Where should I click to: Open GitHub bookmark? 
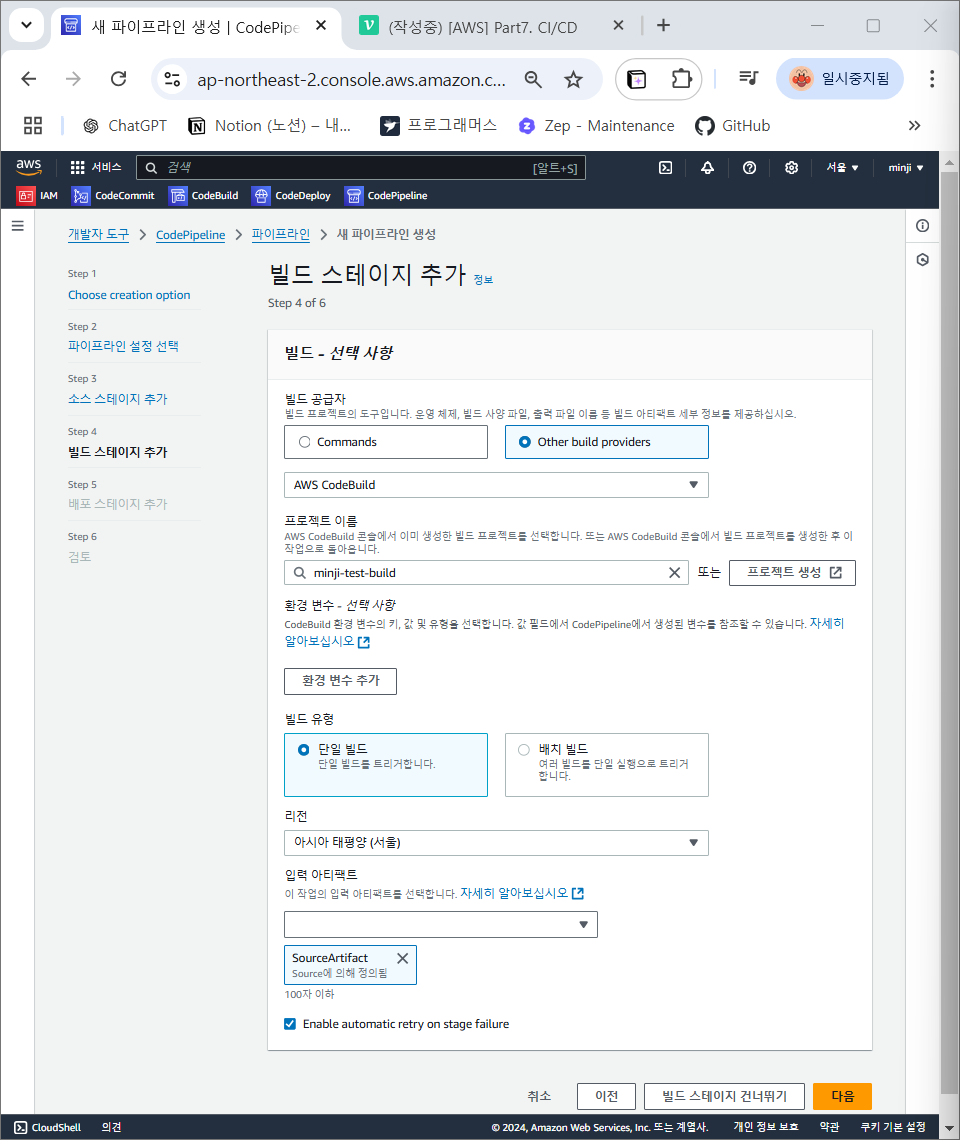pos(732,126)
